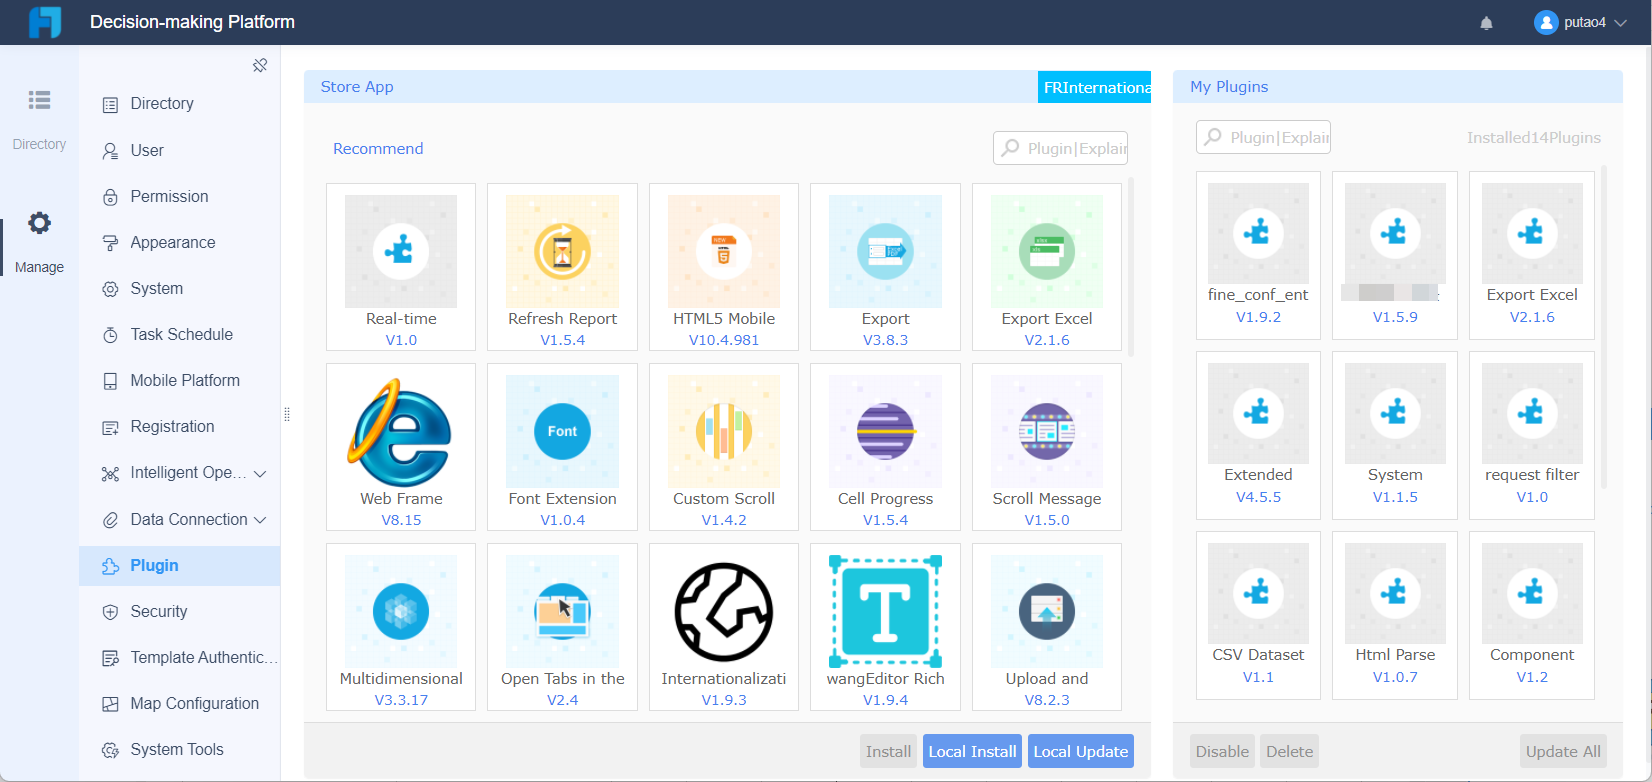Open the Web Frame plugin icon

click(x=401, y=431)
